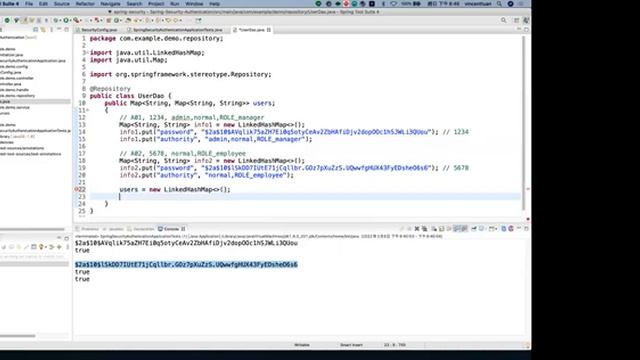Click the editor vertical scrollbar

[x=523, y=122]
